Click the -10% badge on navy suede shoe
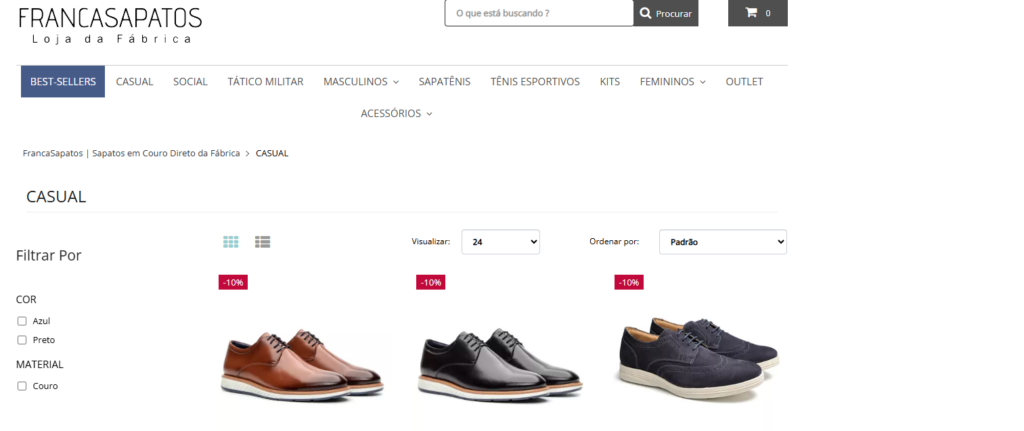1024x431 pixels. pos(629,282)
